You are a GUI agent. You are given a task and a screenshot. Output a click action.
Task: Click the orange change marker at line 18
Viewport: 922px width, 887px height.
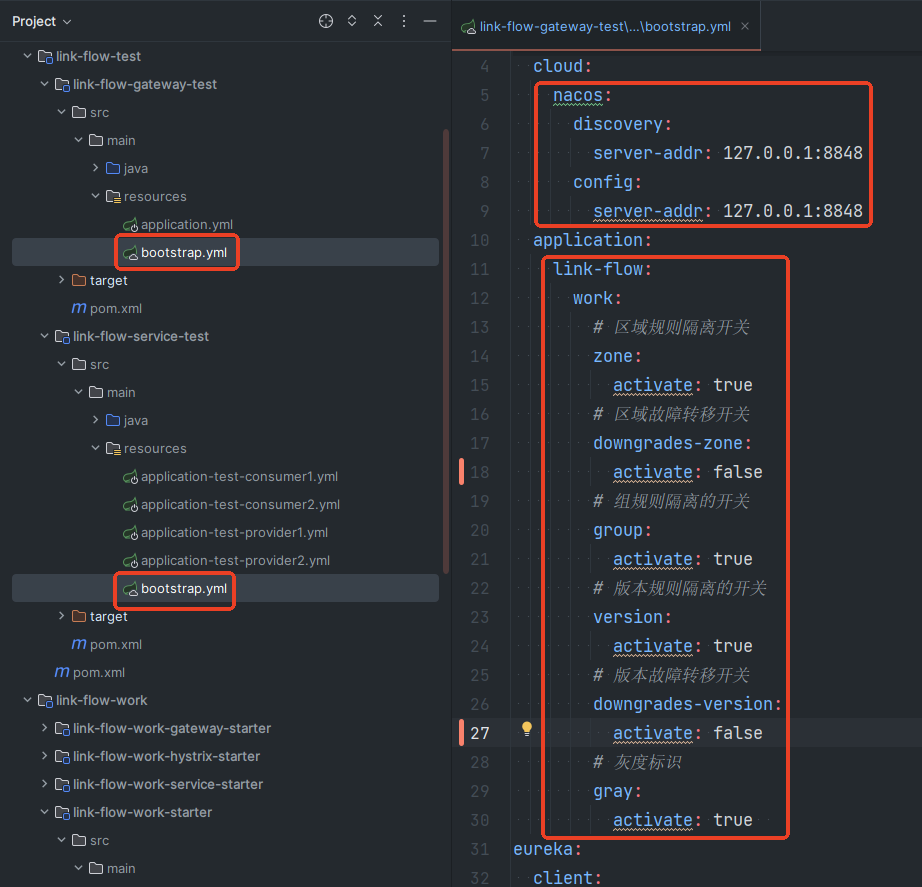click(x=461, y=472)
